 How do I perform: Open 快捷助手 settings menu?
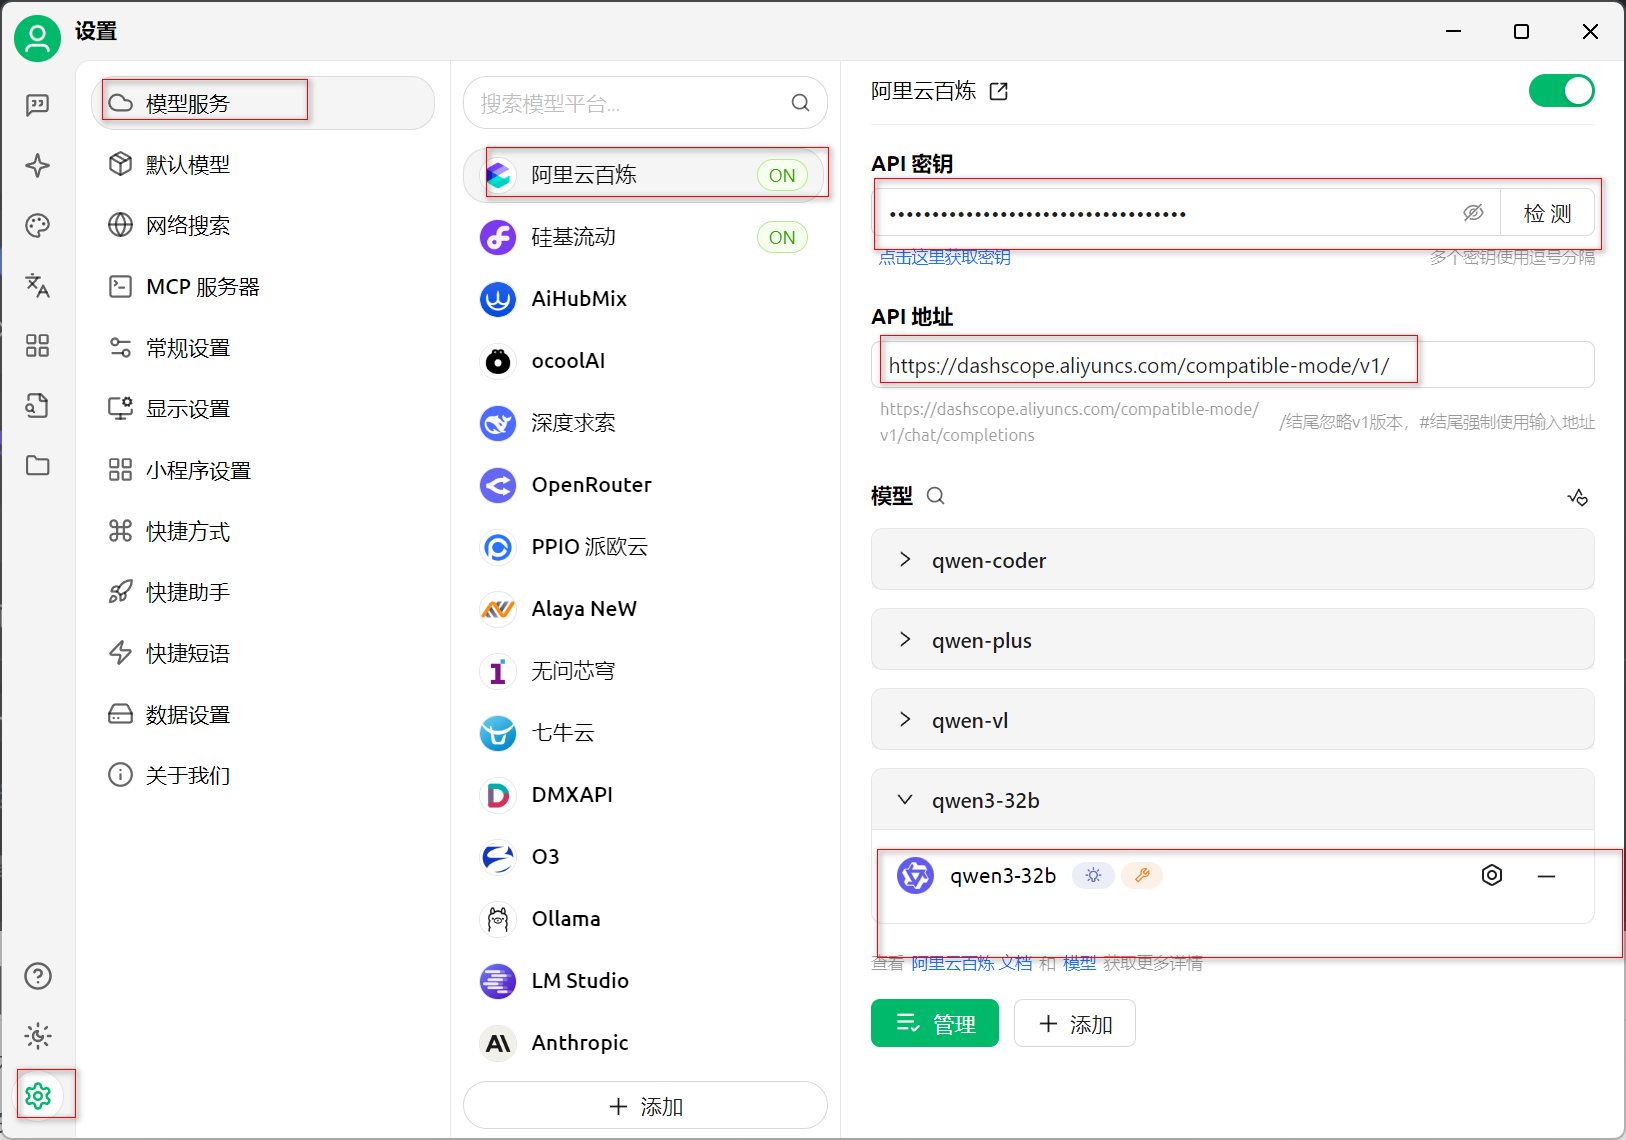[x=263, y=592]
